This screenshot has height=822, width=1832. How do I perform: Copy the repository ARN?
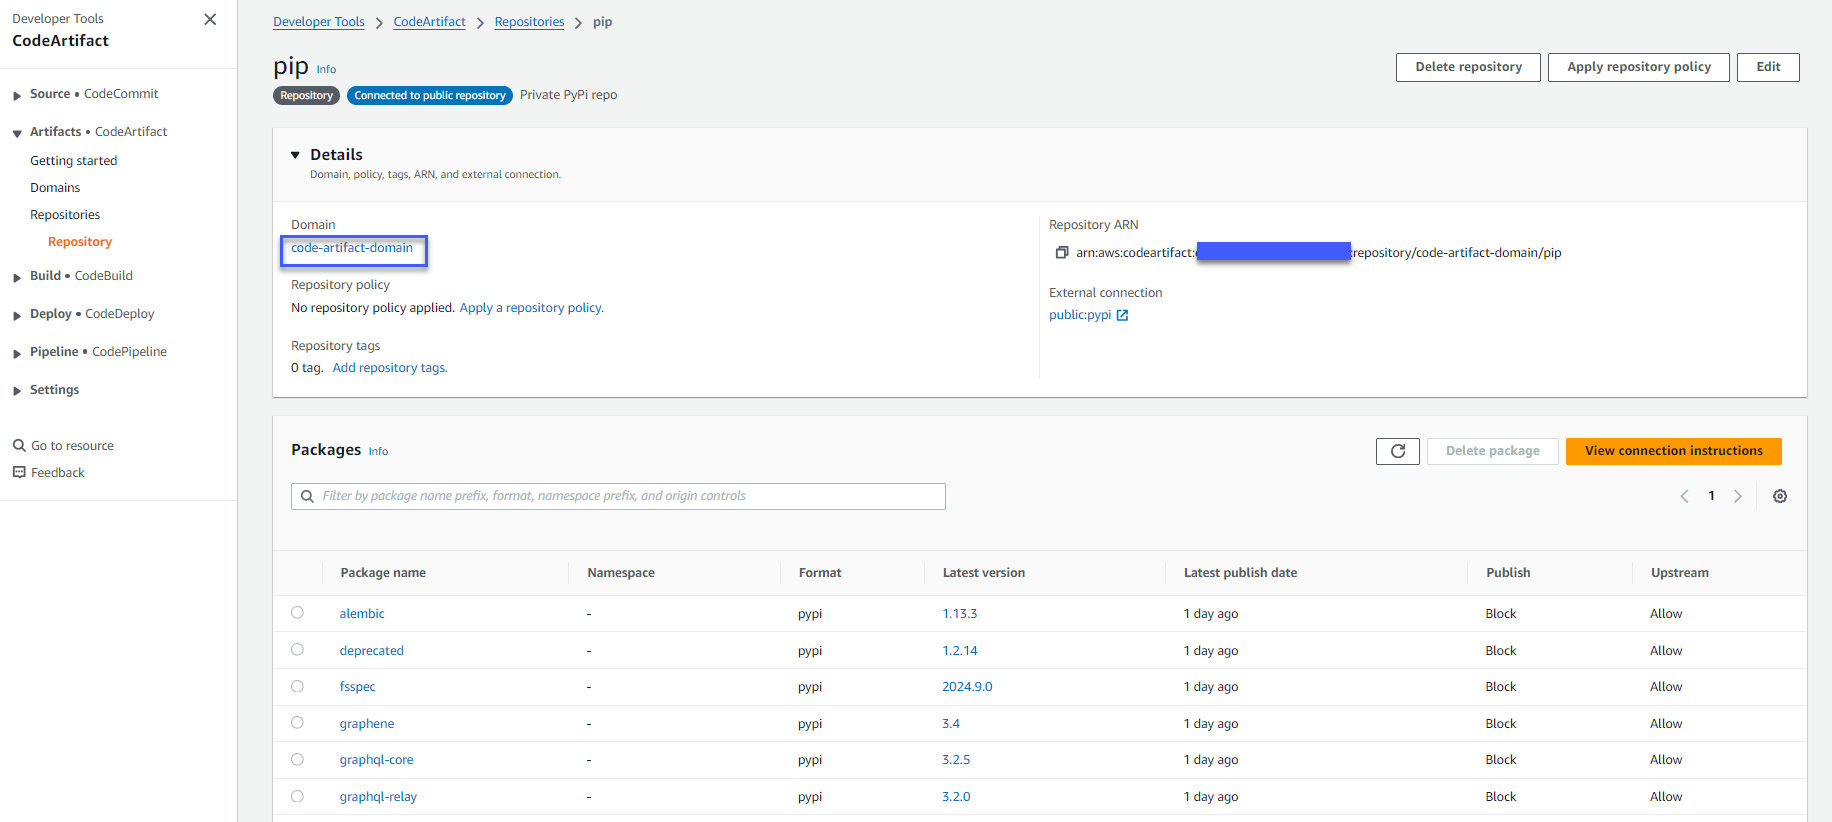[1062, 253]
